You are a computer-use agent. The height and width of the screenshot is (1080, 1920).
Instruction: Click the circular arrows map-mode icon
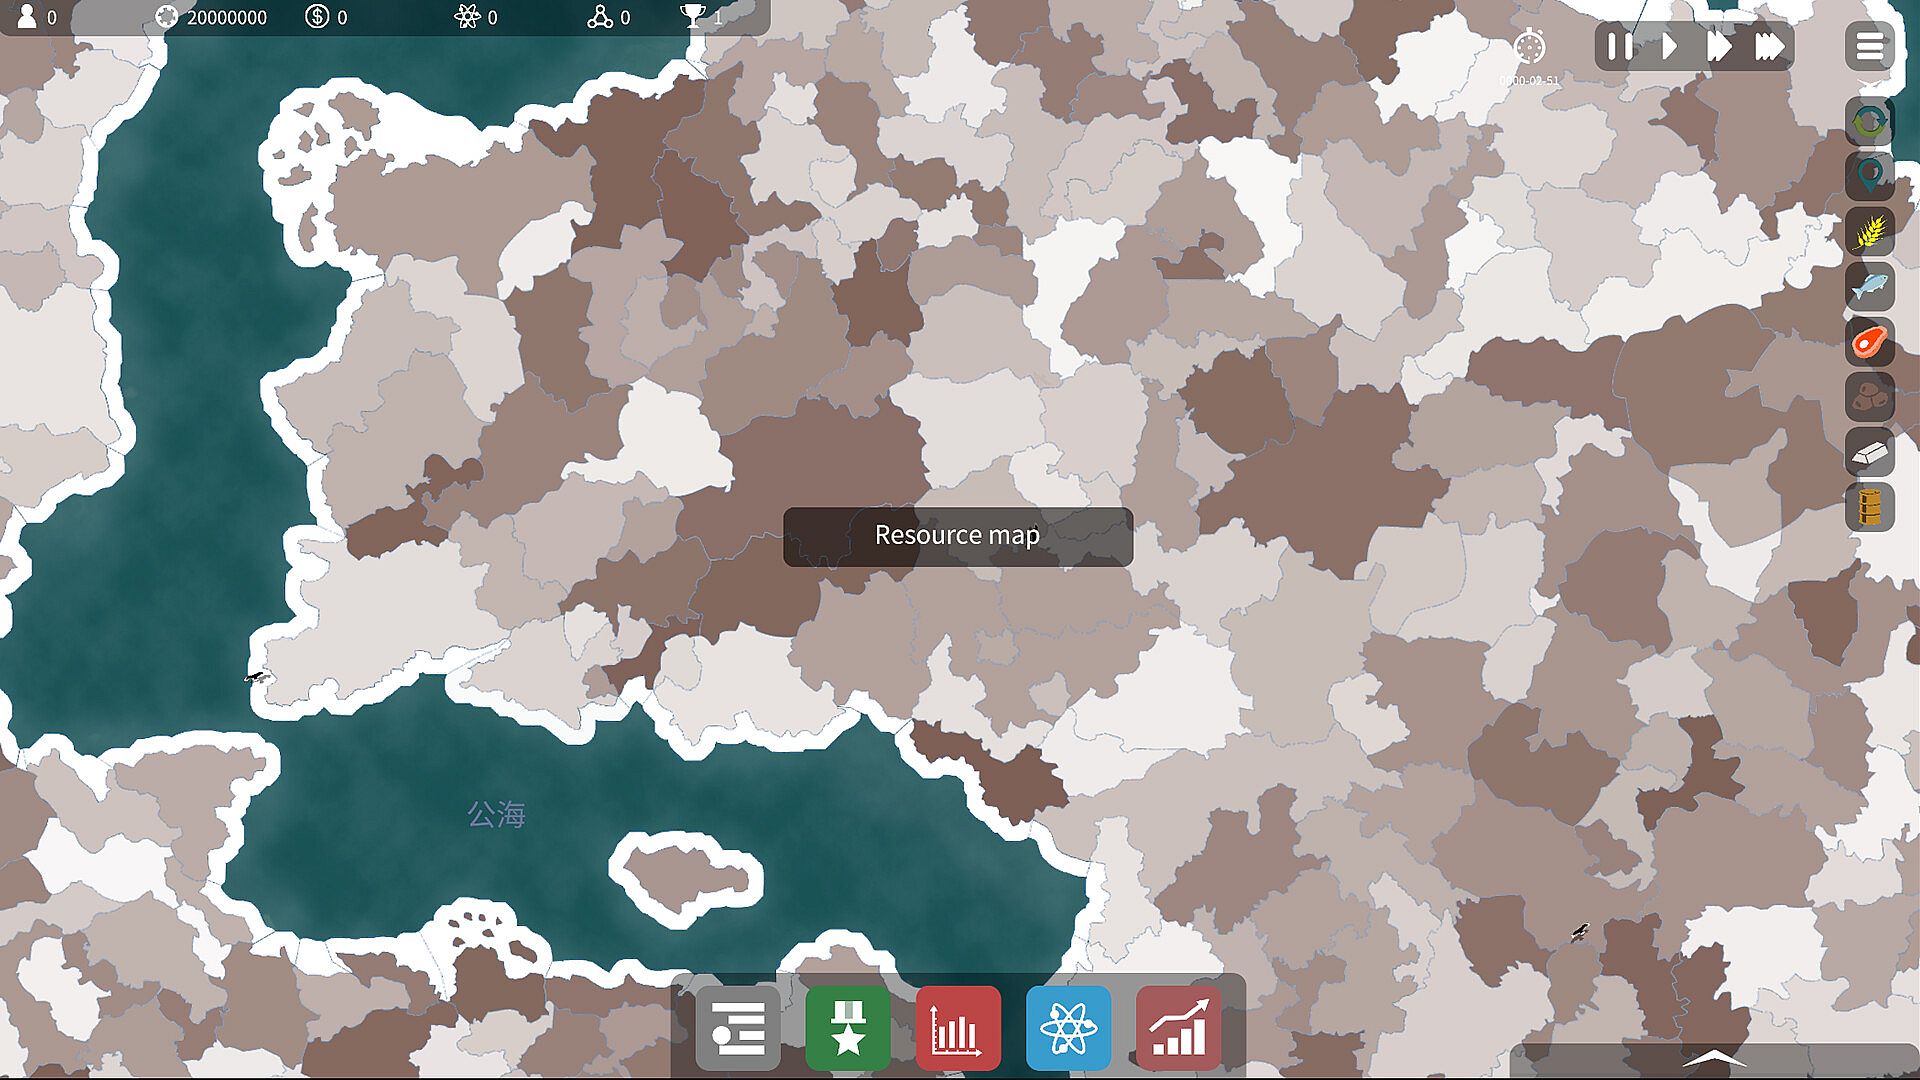pos(1869,122)
